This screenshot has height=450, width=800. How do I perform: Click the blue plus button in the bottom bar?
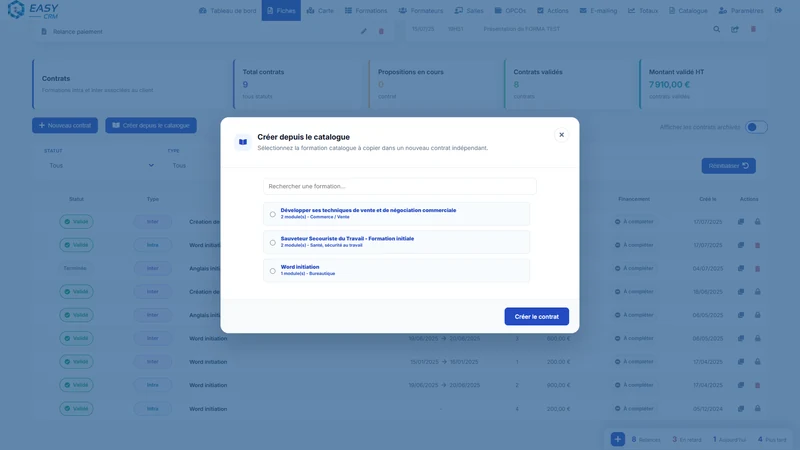(617, 439)
